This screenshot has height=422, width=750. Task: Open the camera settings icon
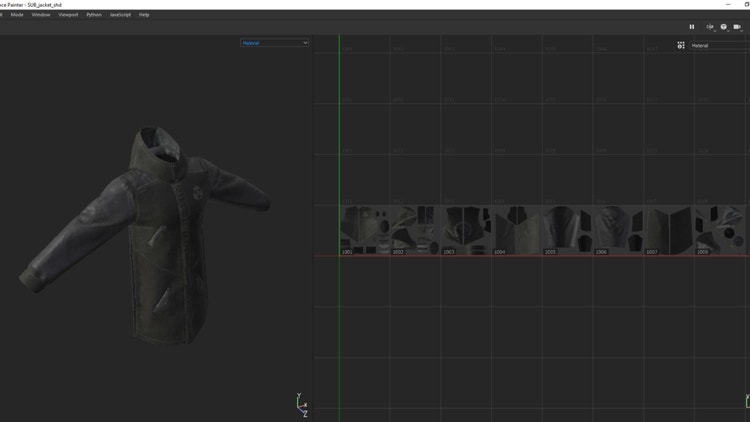[x=737, y=27]
